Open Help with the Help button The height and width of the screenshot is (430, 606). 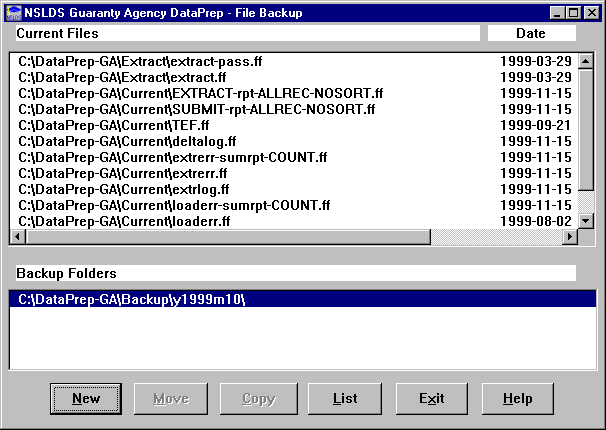pyautogui.click(x=517, y=399)
